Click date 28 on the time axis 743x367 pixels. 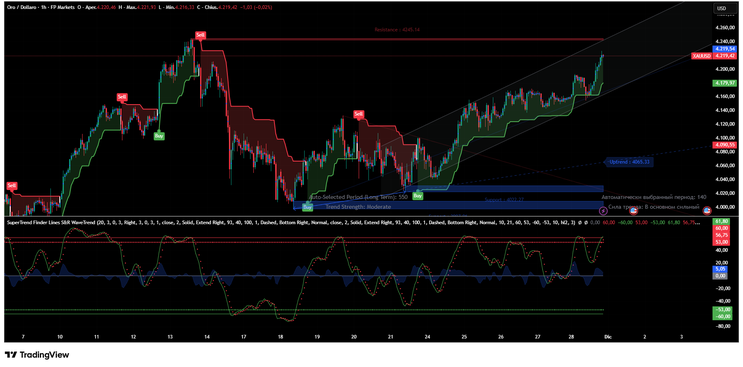571,337
